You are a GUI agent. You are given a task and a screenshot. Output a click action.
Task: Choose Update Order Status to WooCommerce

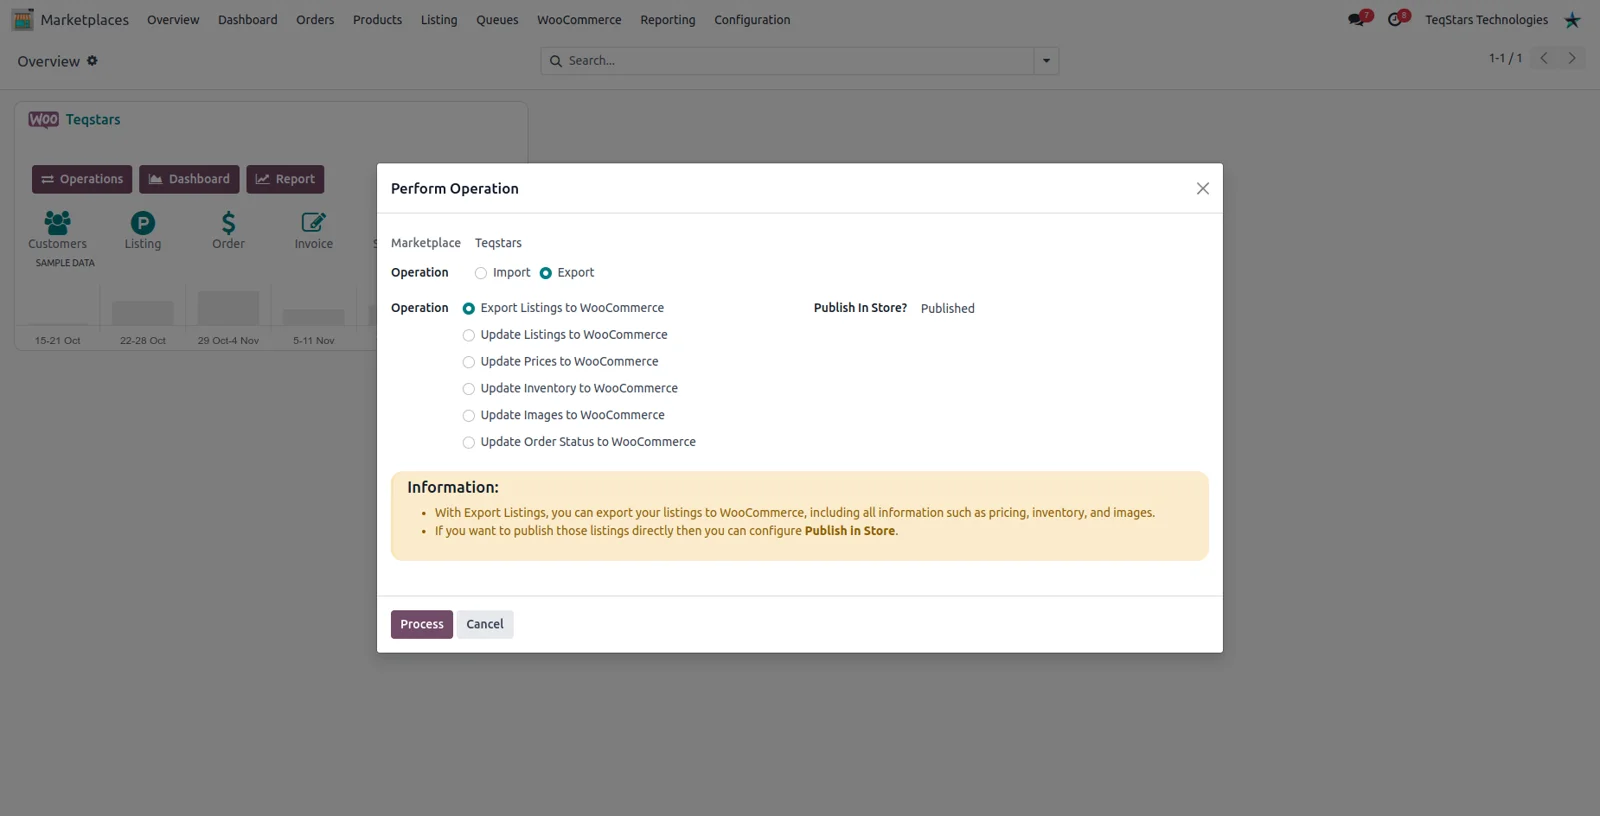tap(469, 442)
